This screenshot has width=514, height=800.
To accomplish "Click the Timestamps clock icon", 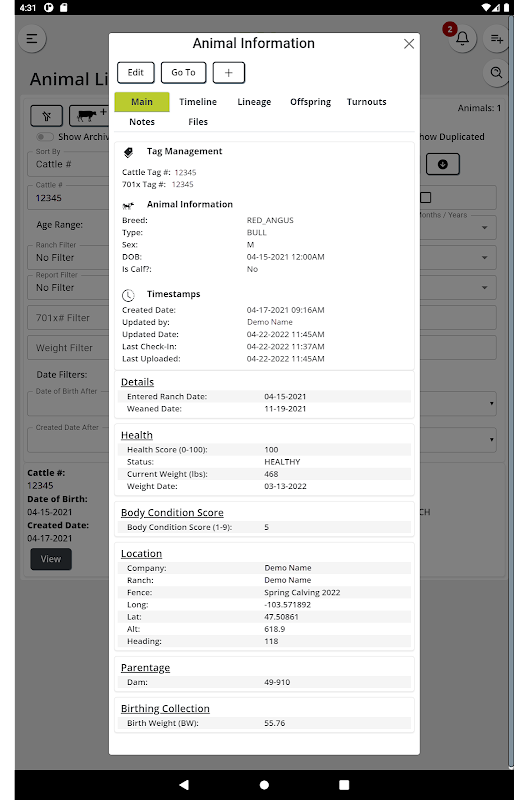I will click(x=128, y=295).
